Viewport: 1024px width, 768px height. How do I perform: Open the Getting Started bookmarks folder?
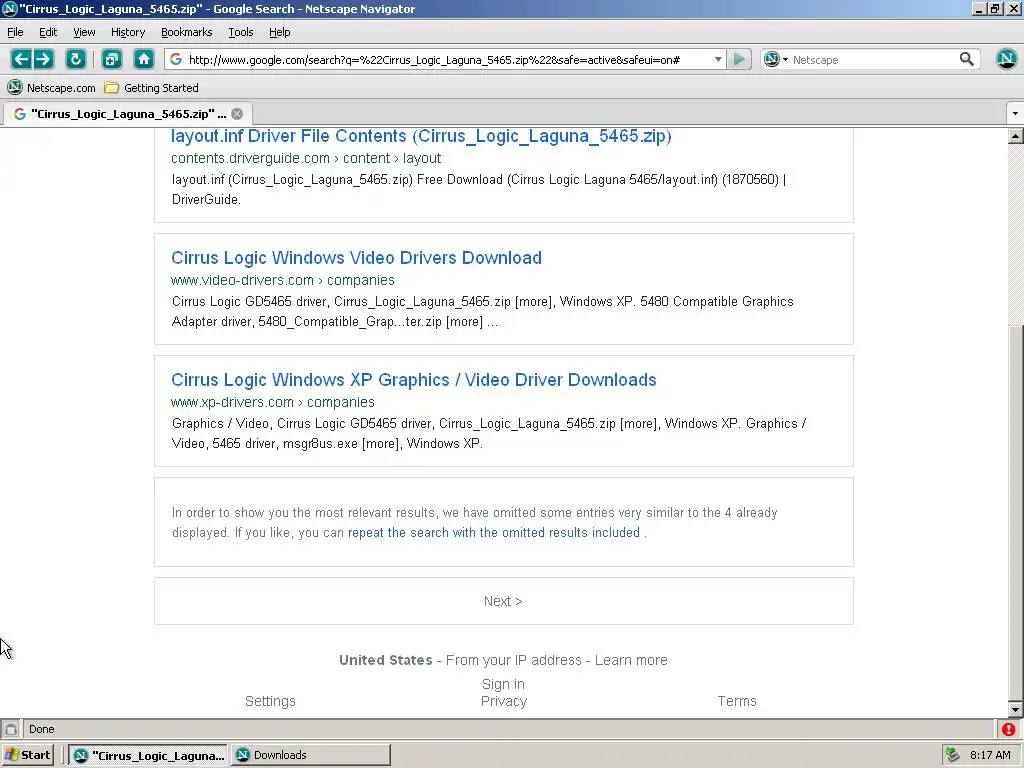coord(152,88)
